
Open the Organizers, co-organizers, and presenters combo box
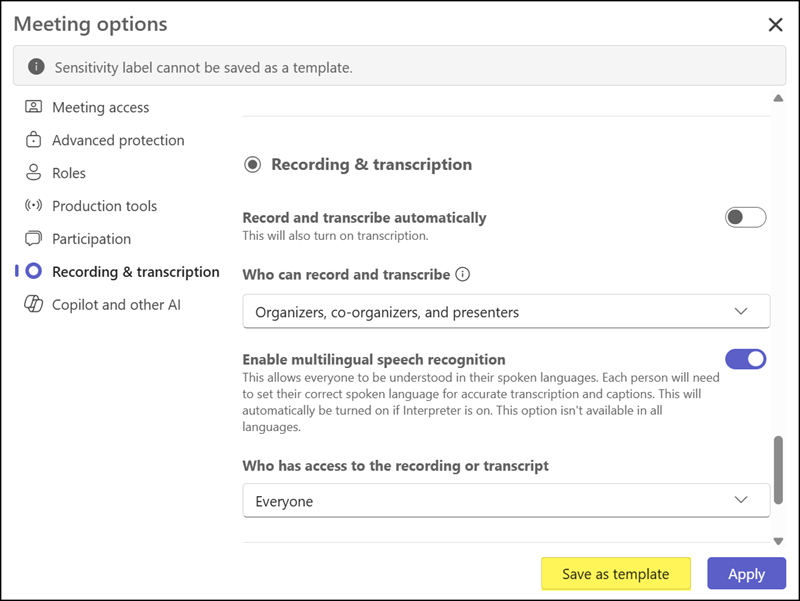pos(506,311)
